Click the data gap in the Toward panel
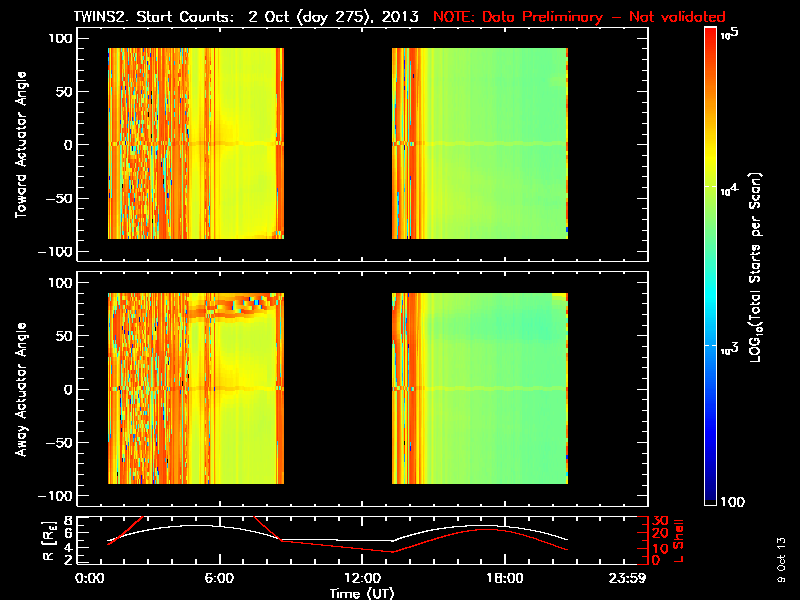This screenshot has width=800, height=600. click(x=337, y=143)
